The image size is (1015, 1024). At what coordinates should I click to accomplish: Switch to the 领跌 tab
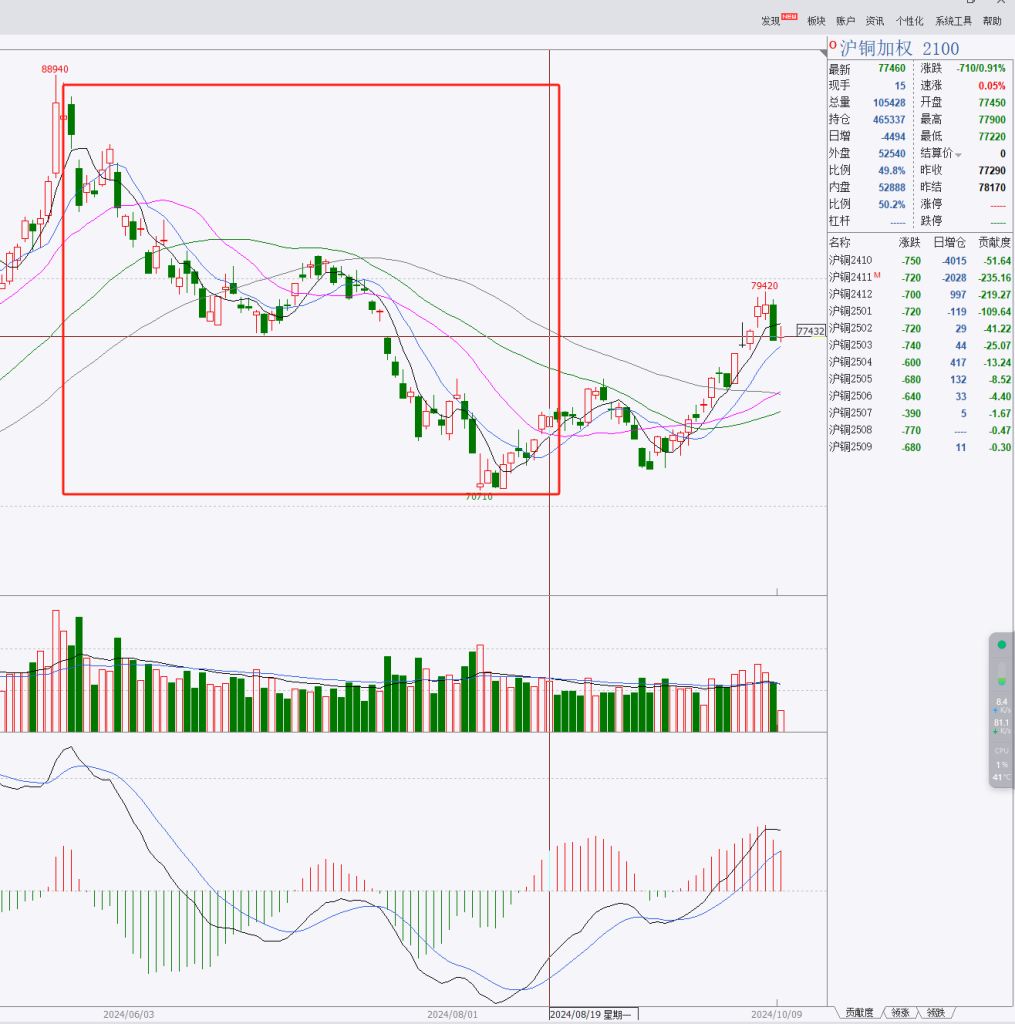pos(934,1013)
